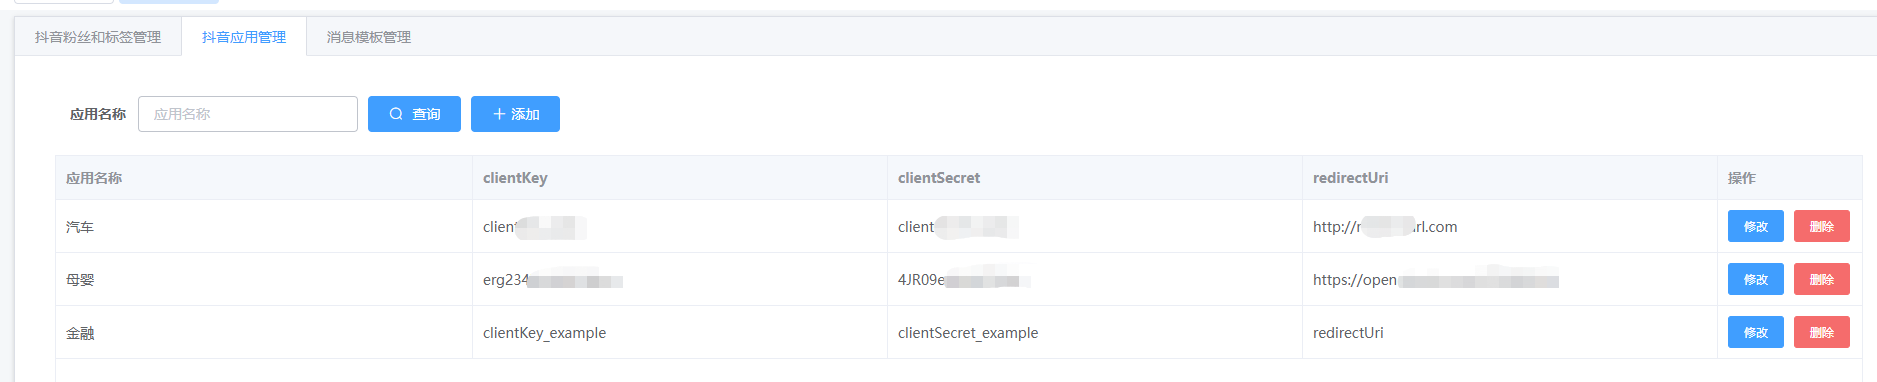Focus the 应用名称 search input field

(x=248, y=114)
